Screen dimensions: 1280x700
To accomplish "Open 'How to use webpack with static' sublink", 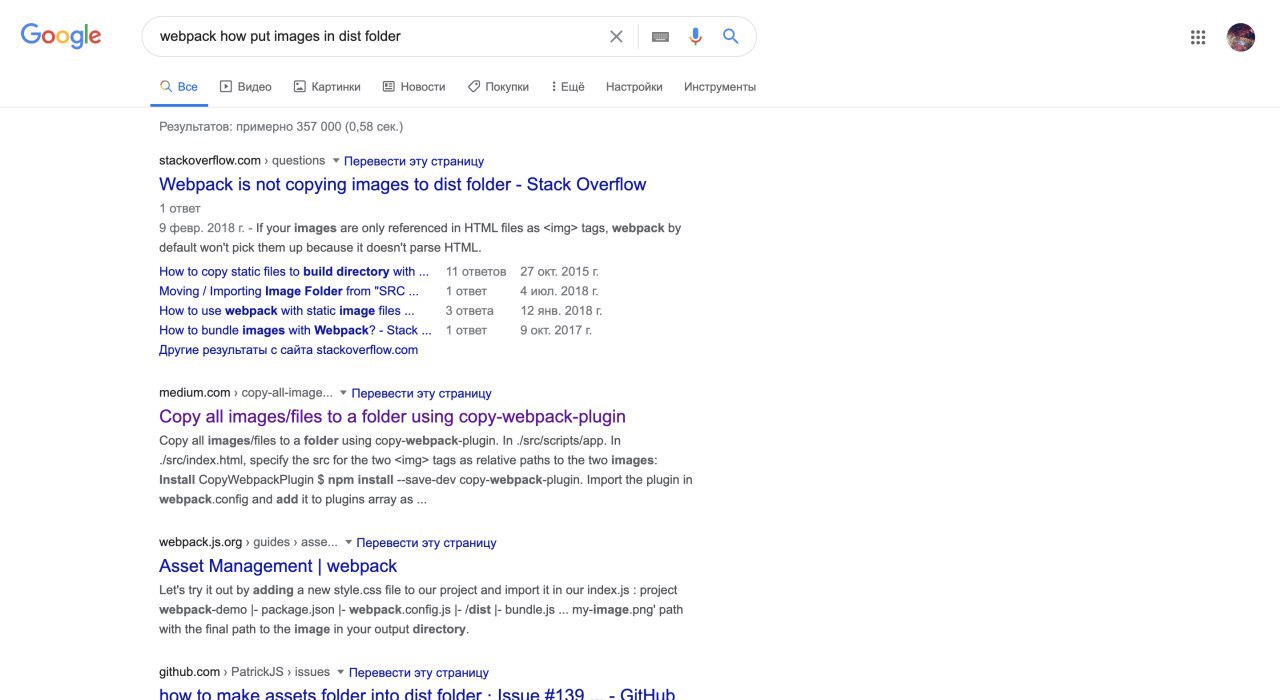I will pos(287,311).
